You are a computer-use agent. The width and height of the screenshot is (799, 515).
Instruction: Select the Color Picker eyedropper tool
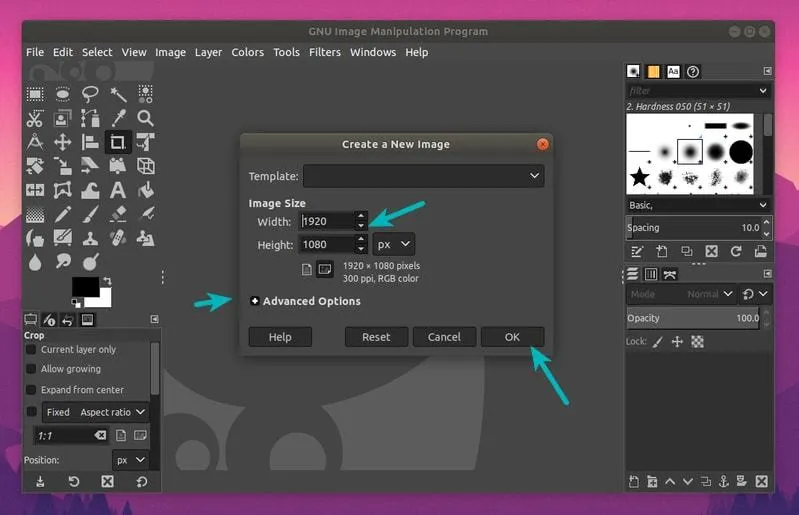tap(118, 118)
